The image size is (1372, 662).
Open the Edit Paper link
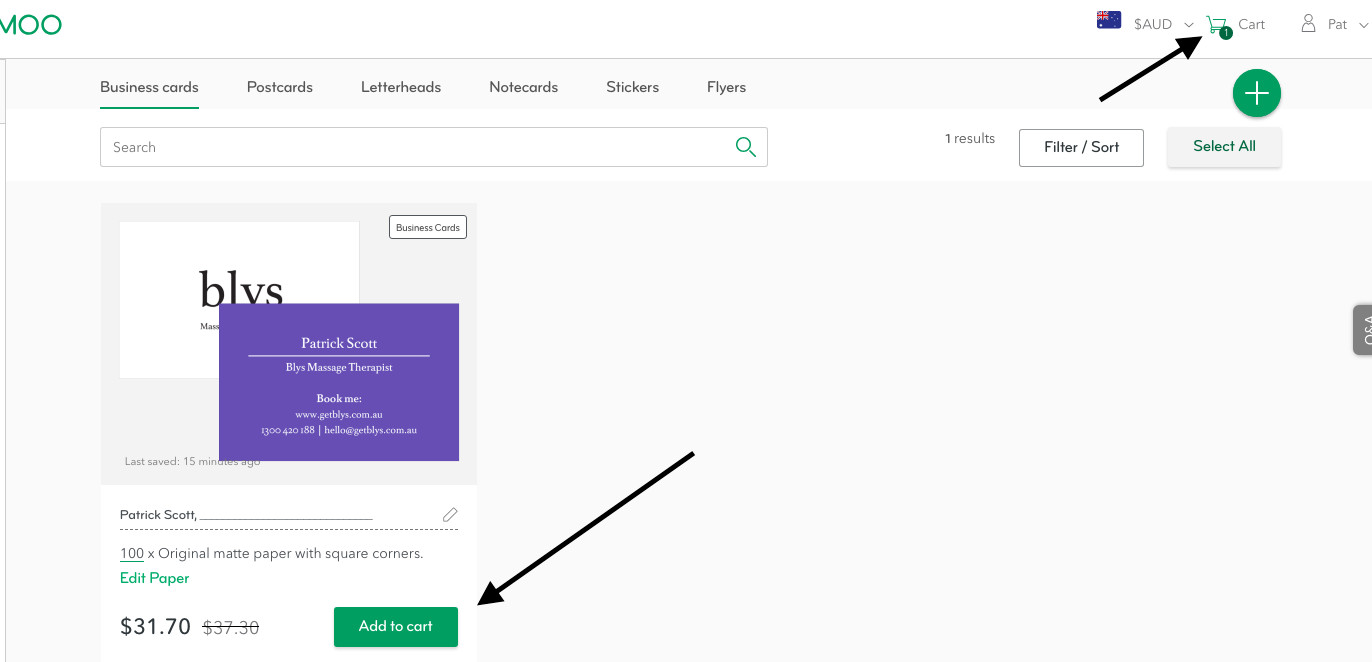(154, 578)
